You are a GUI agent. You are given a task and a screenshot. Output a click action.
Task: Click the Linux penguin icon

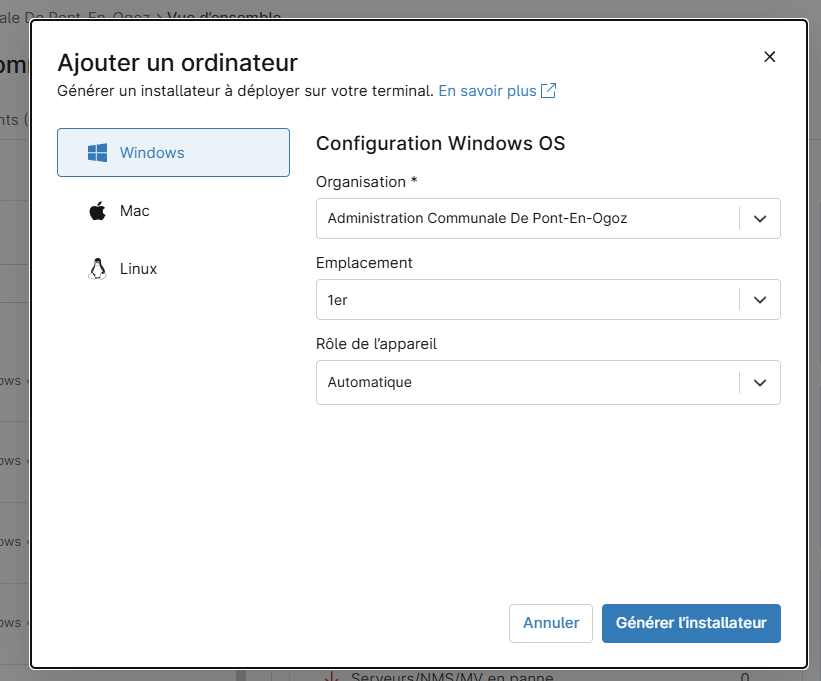coord(97,269)
